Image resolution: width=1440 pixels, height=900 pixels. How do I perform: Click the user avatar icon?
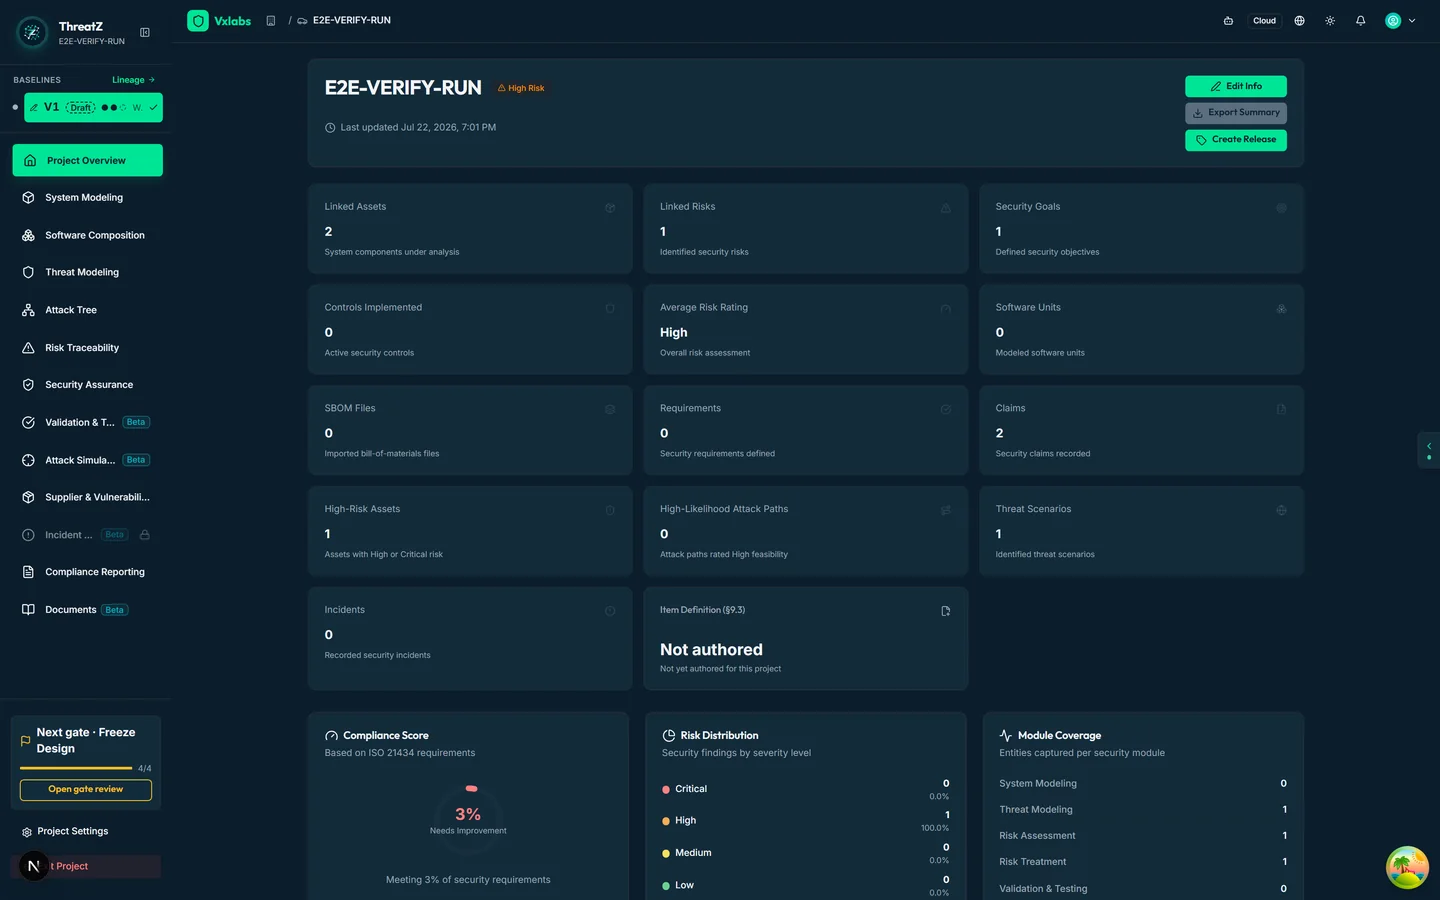tap(1392, 21)
